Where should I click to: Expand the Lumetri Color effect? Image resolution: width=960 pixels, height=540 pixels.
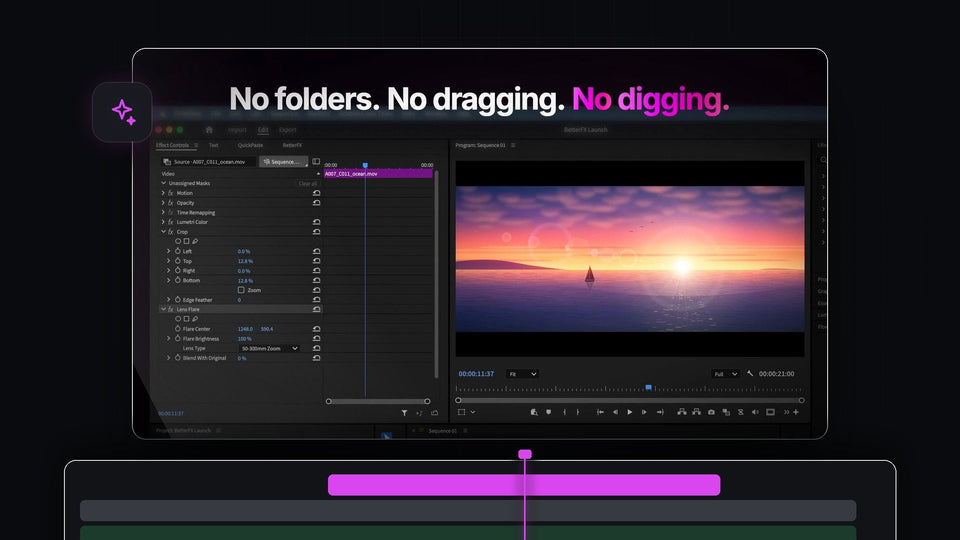point(163,222)
